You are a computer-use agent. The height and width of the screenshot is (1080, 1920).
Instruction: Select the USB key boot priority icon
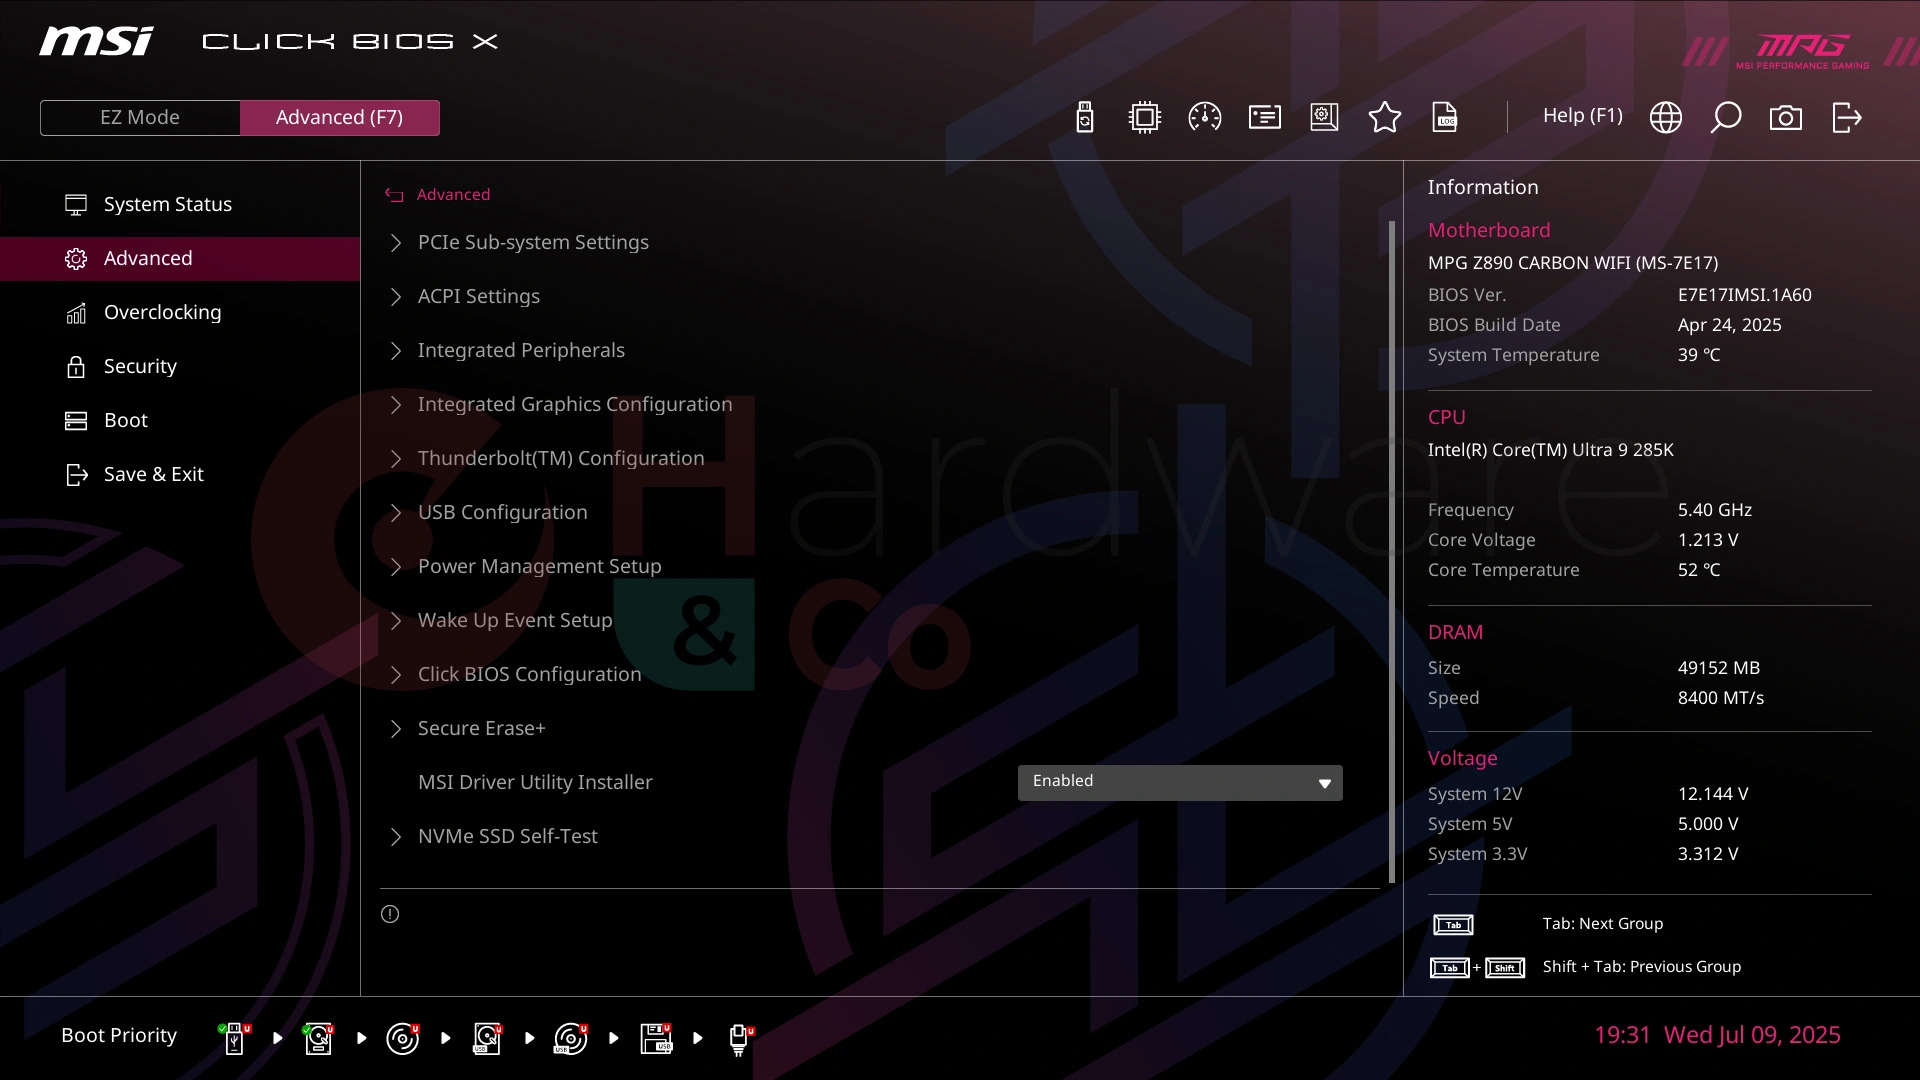pyautogui.click(x=234, y=1038)
